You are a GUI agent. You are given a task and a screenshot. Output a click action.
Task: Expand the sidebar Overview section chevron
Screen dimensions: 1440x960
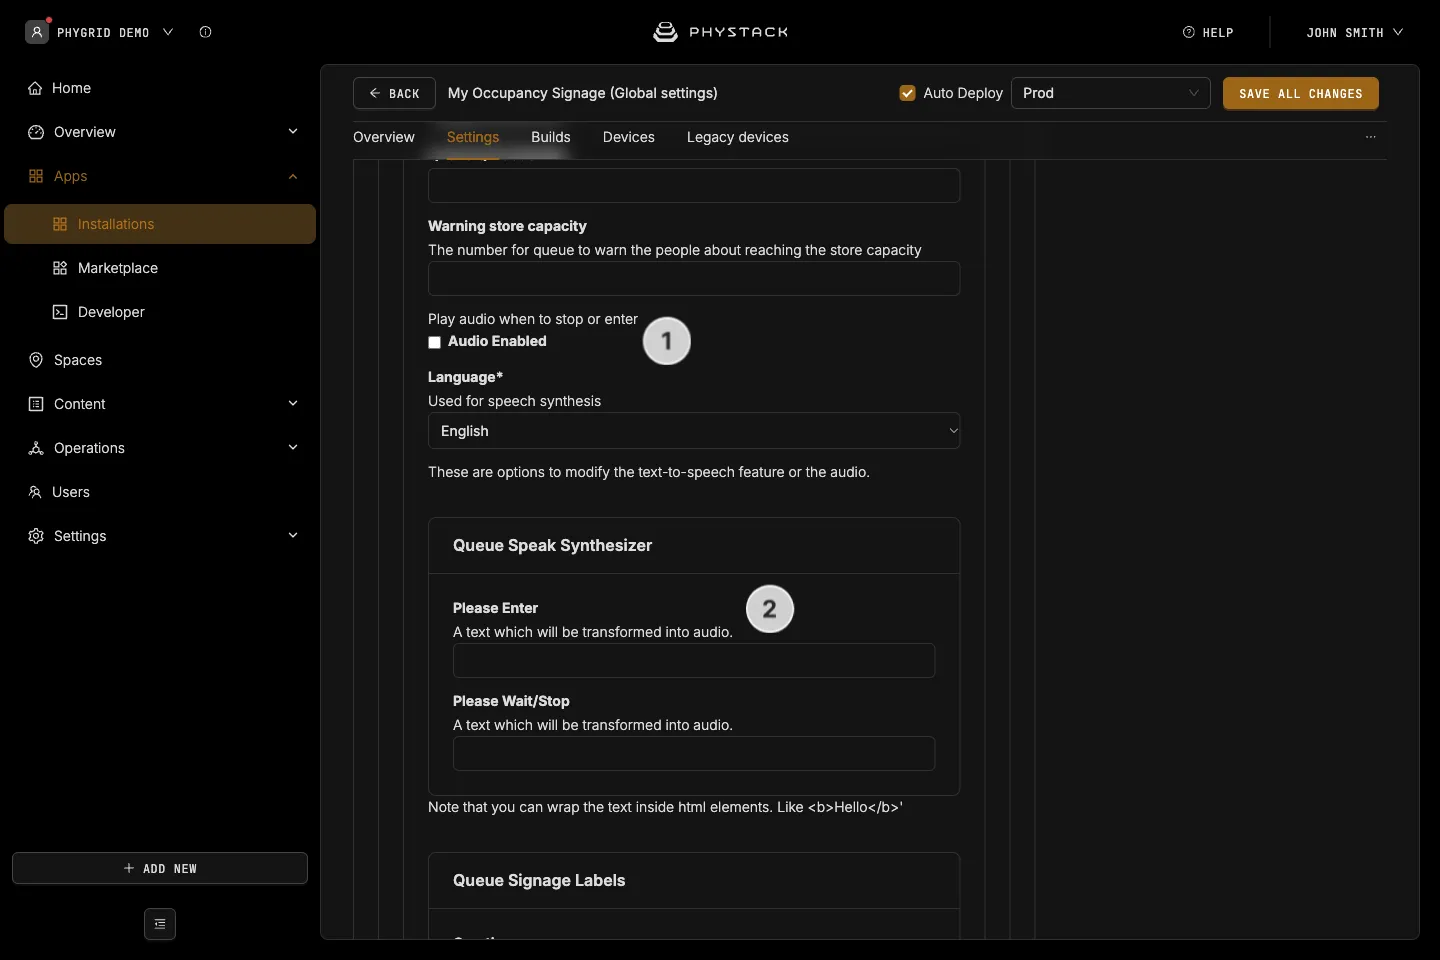pyautogui.click(x=293, y=132)
